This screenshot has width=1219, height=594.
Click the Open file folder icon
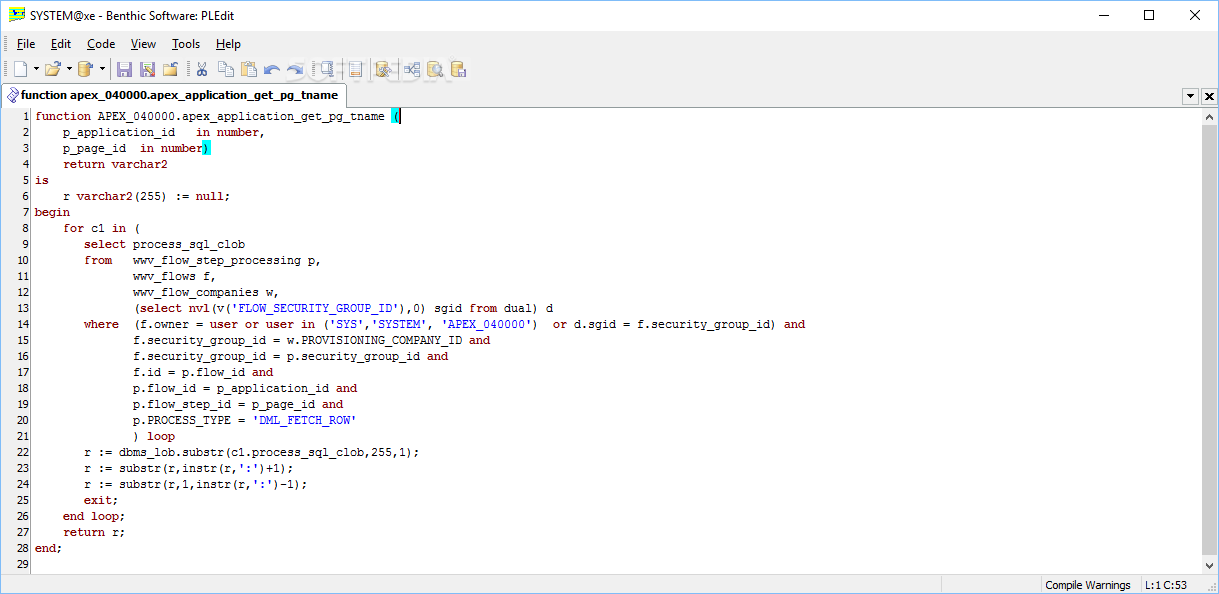[53, 69]
